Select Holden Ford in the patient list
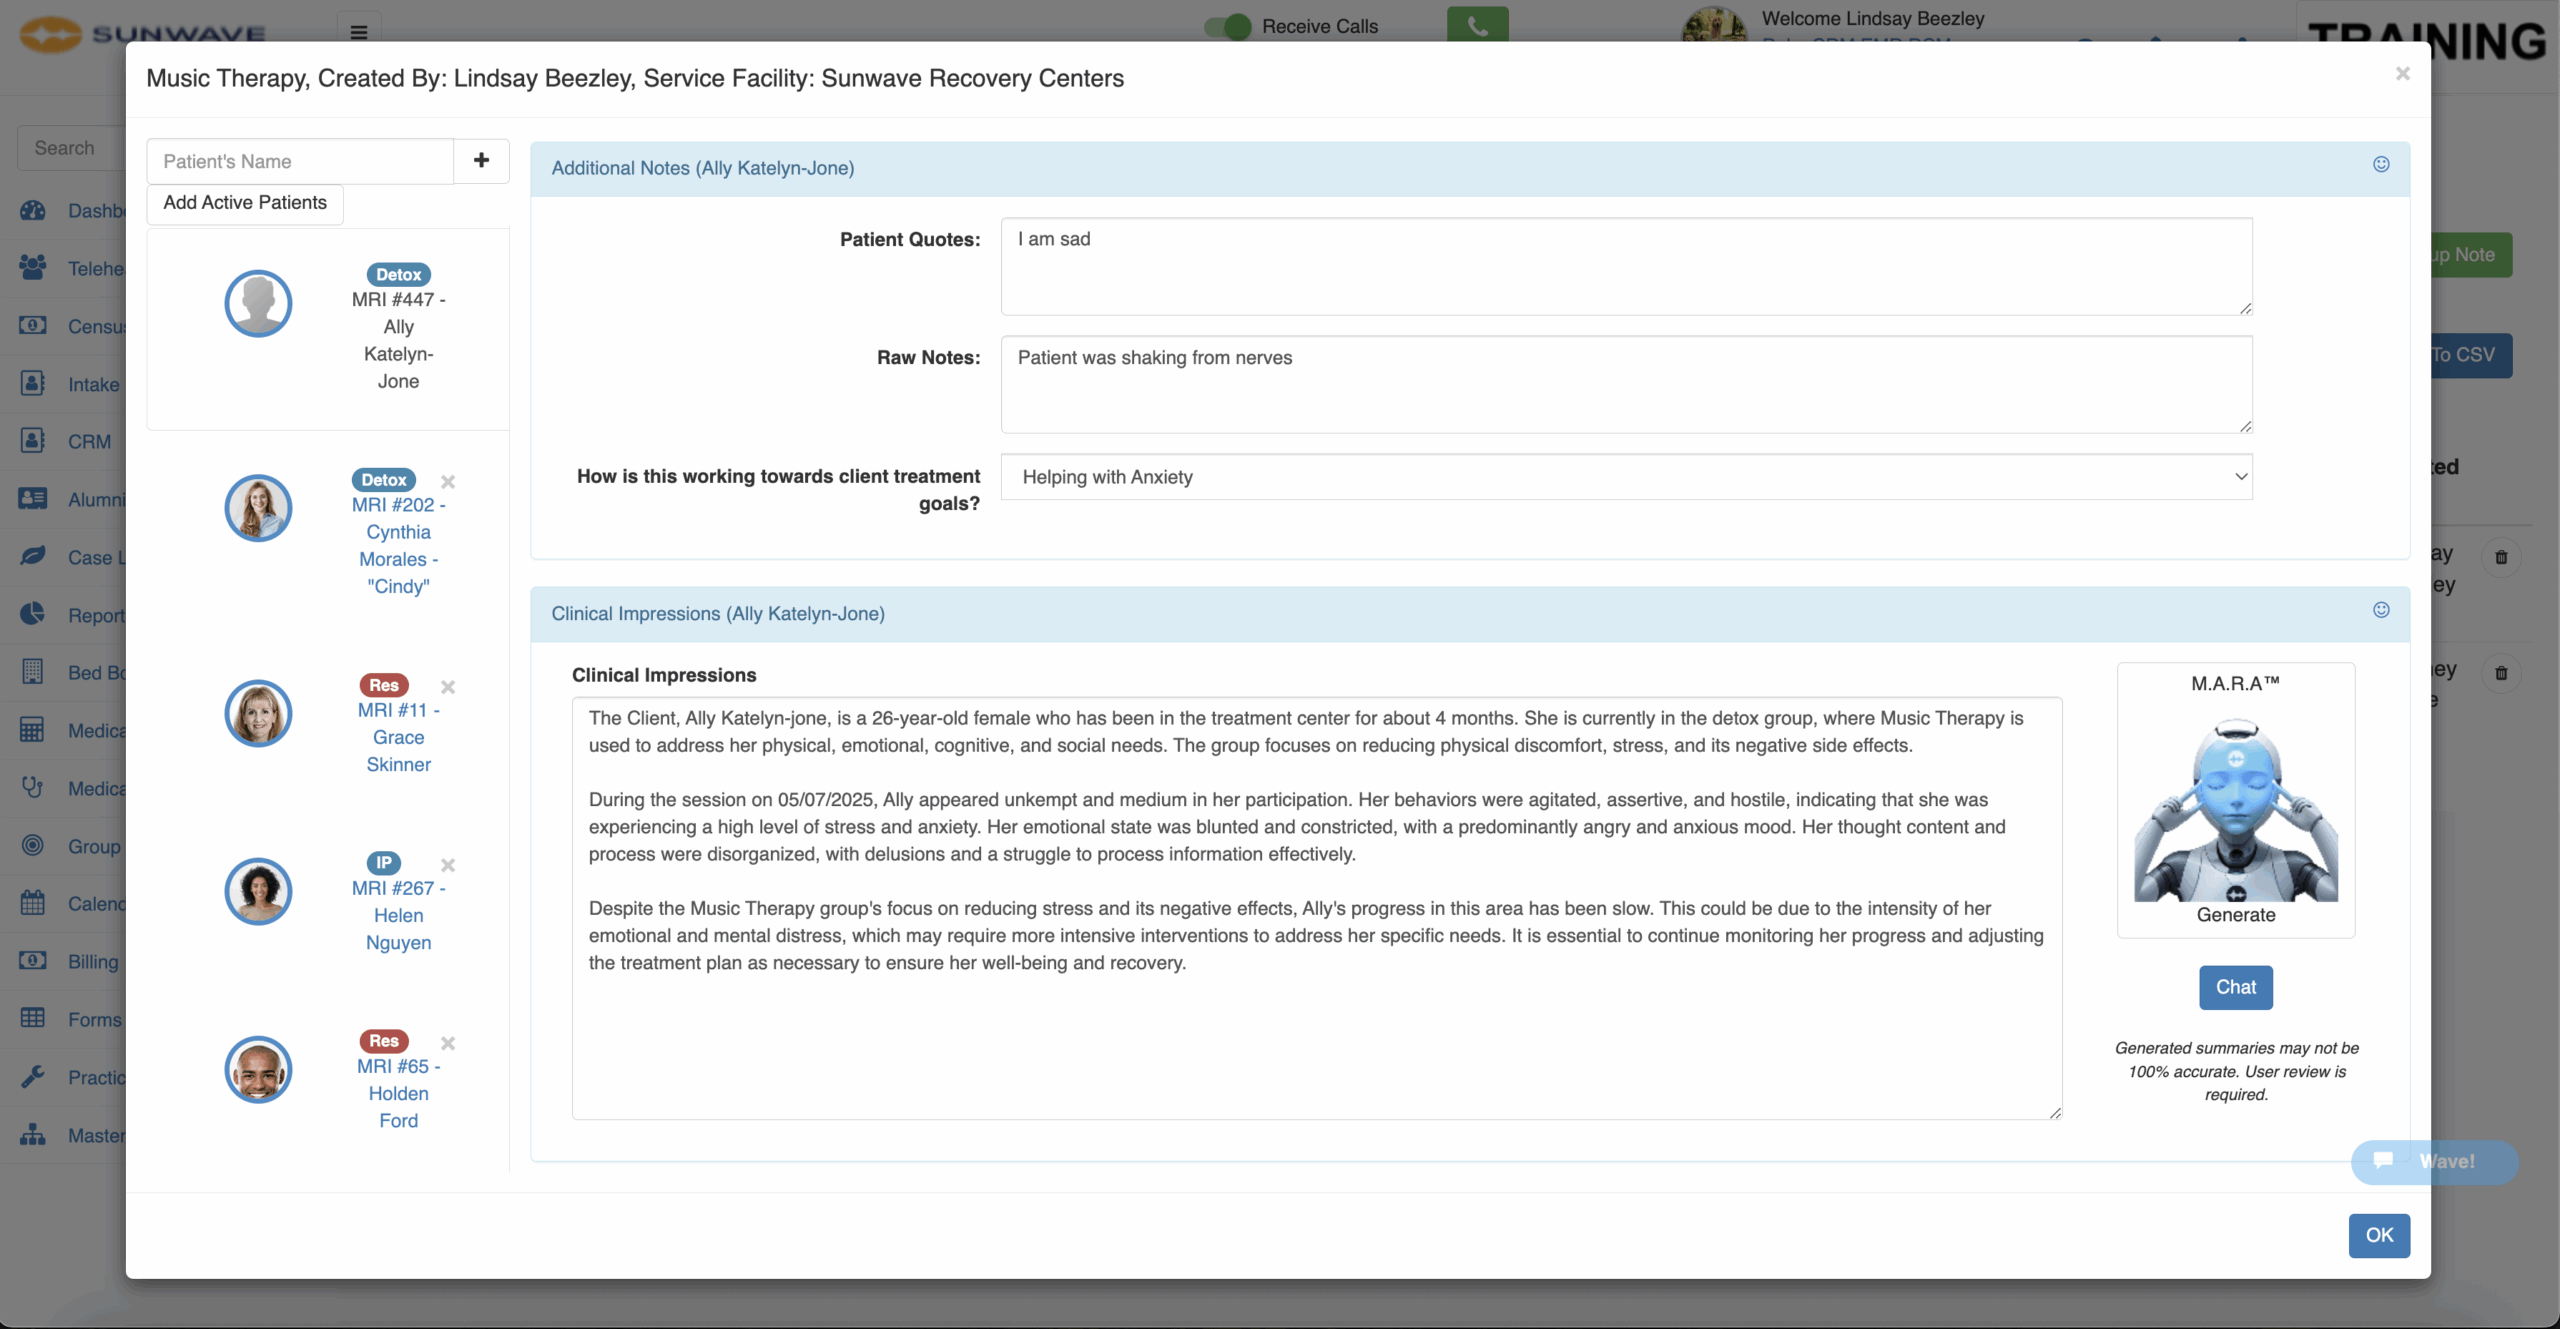 point(398,1094)
